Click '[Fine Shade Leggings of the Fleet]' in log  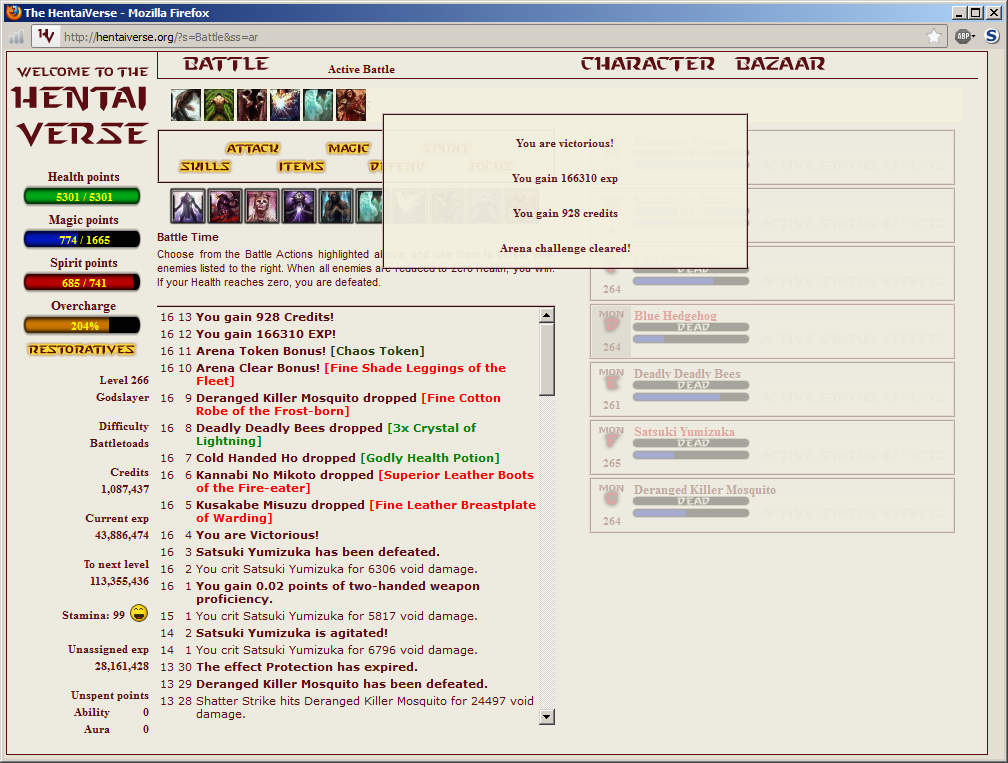point(351,374)
